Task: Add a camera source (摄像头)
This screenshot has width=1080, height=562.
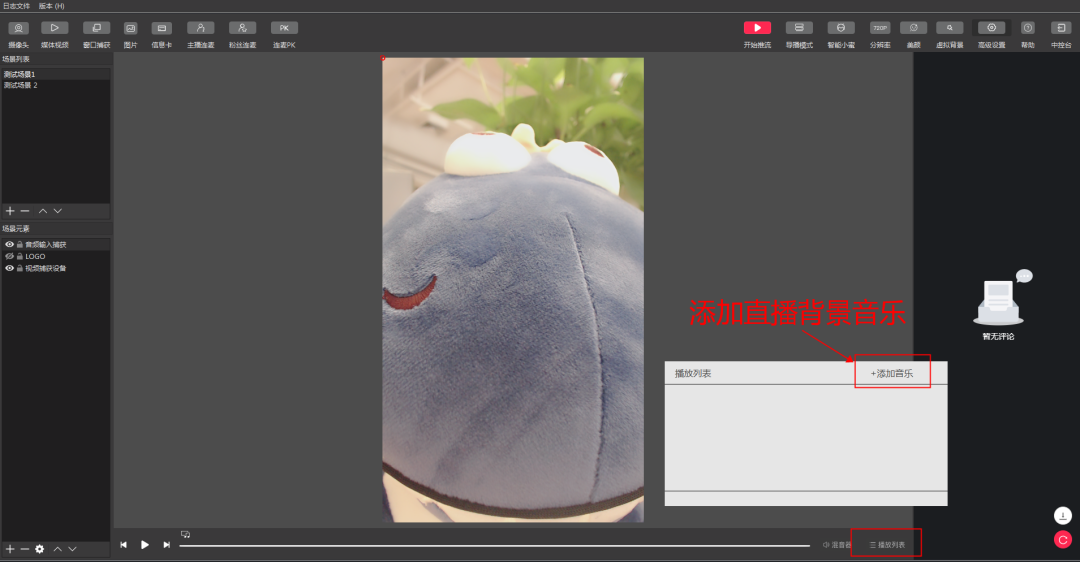Action: [18, 34]
